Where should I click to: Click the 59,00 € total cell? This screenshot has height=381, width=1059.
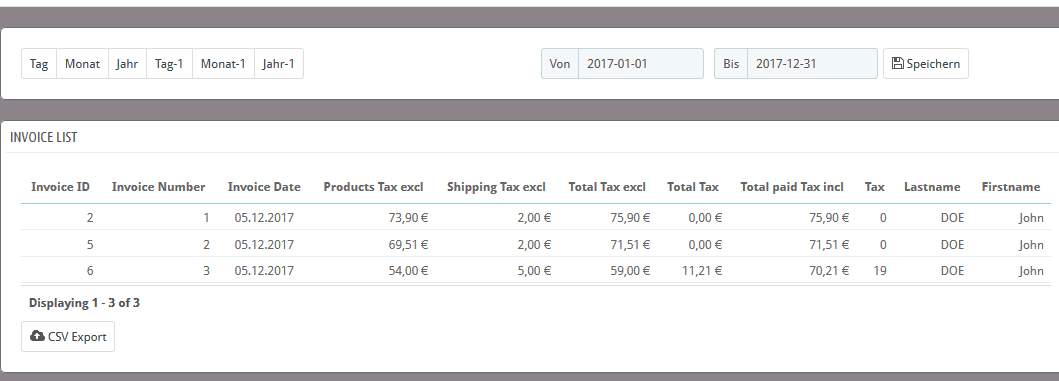[630, 270]
